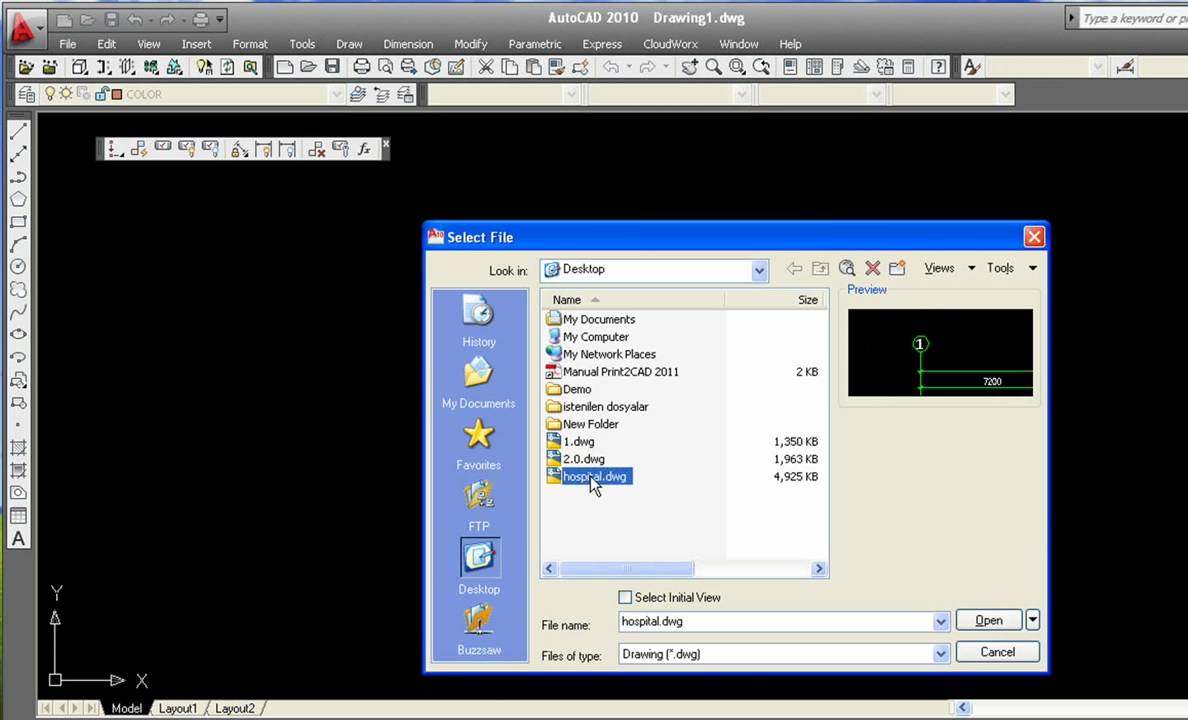Open the Layer Properties Manager icon
Viewport: 1188px width, 720px height.
point(26,94)
